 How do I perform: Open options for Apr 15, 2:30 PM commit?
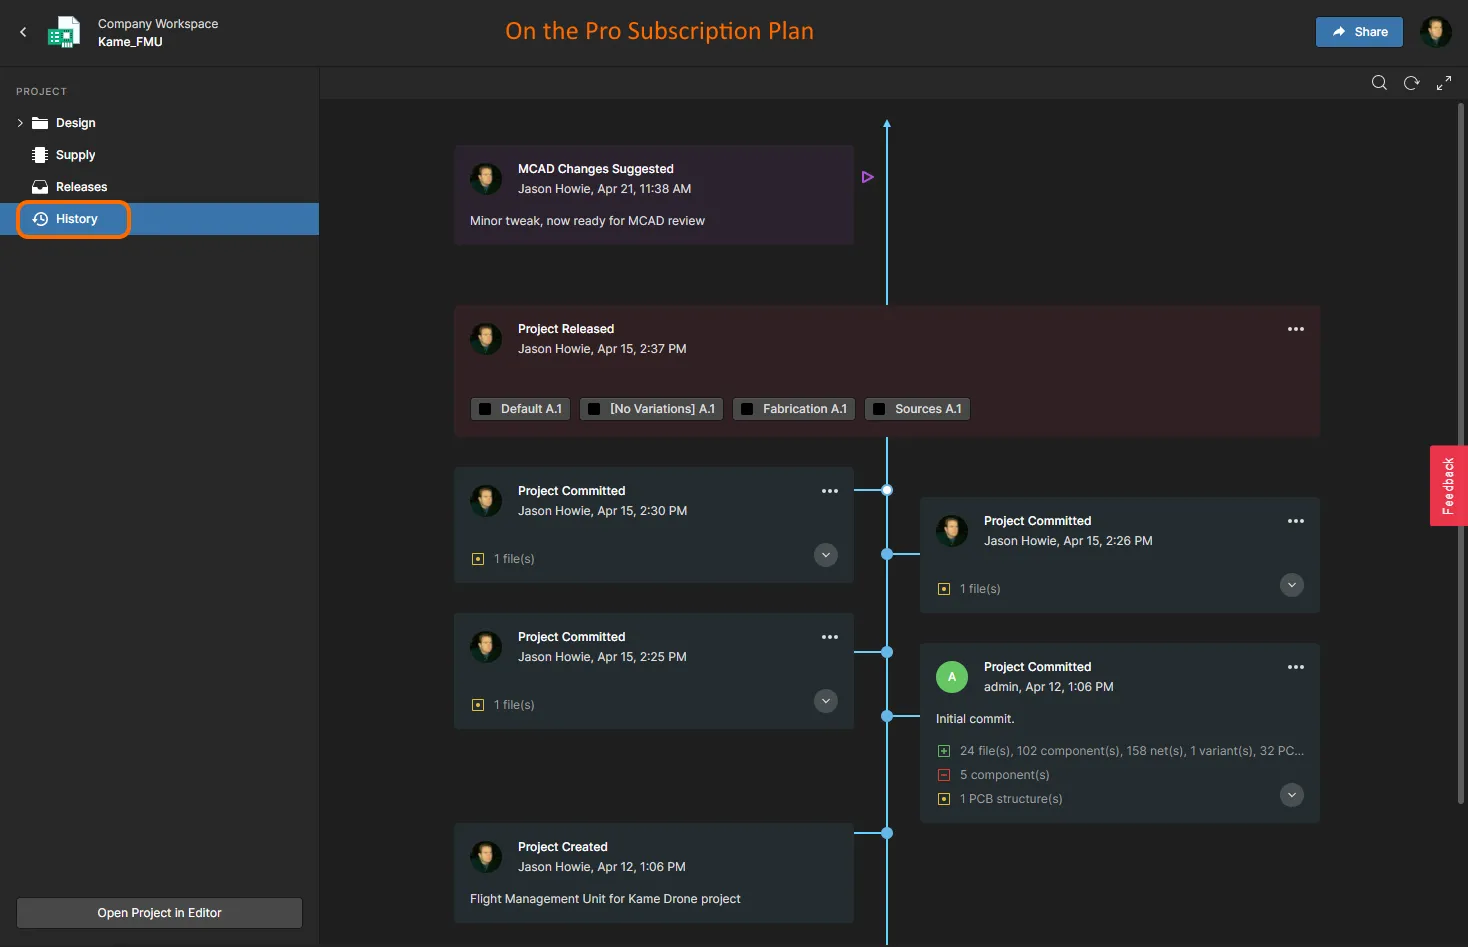point(830,491)
